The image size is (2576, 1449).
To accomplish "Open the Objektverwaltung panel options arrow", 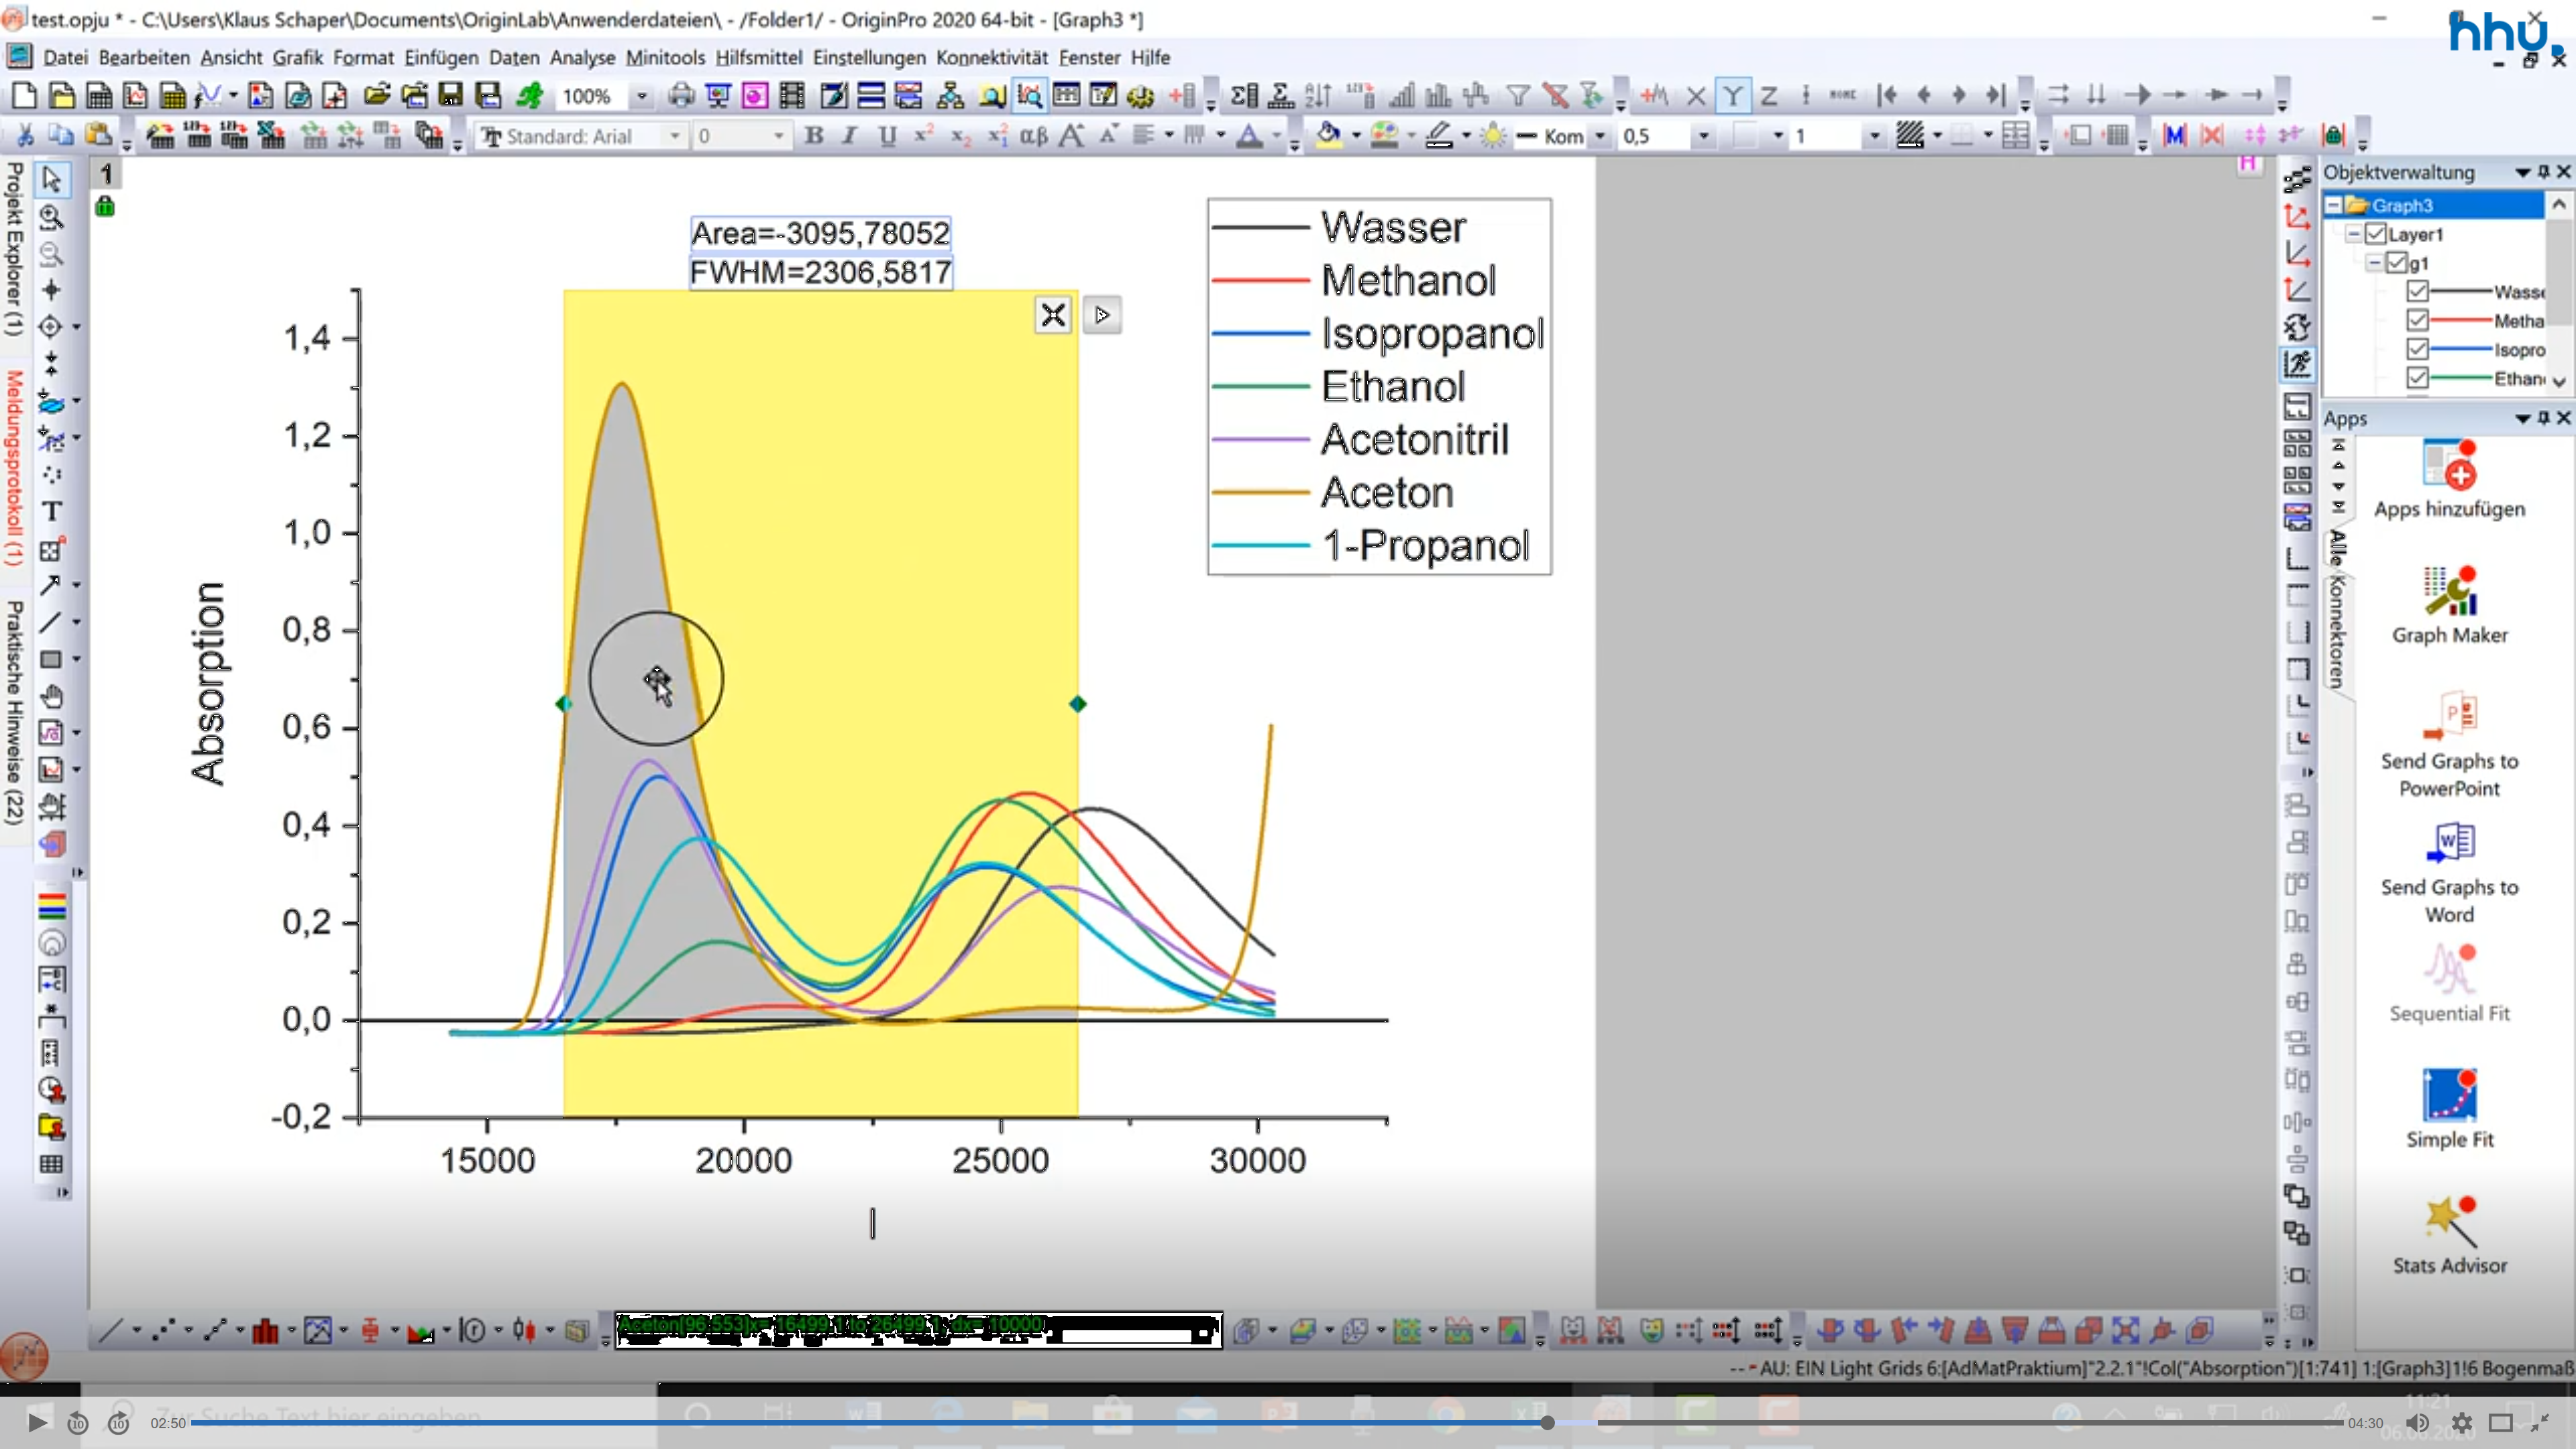I will [x=2522, y=173].
